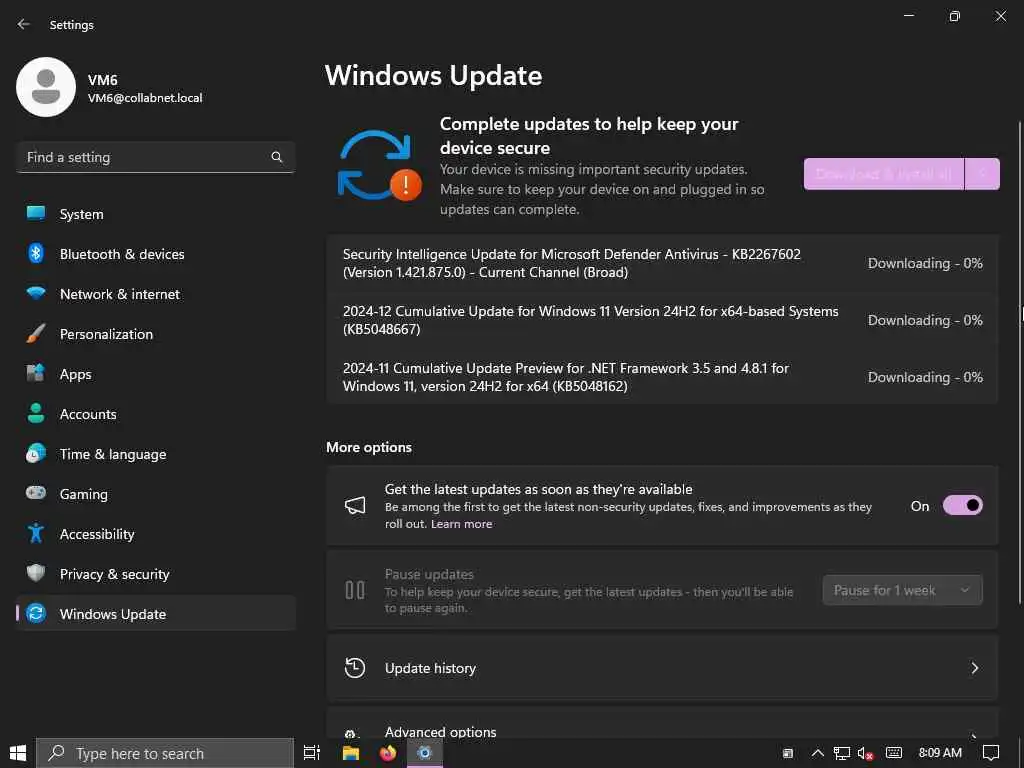Click Downloading - 0% status for KB5048162
The height and width of the screenshot is (768, 1024).
(925, 377)
